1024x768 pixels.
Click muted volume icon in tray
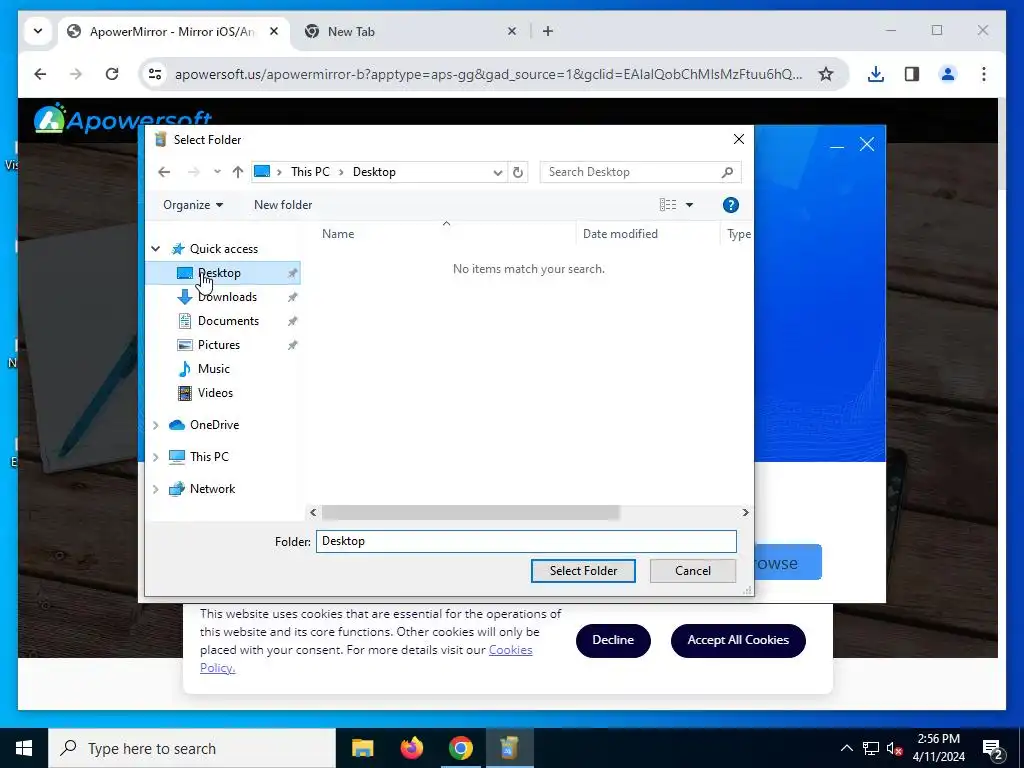pyautogui.click(x=895, y=748)
